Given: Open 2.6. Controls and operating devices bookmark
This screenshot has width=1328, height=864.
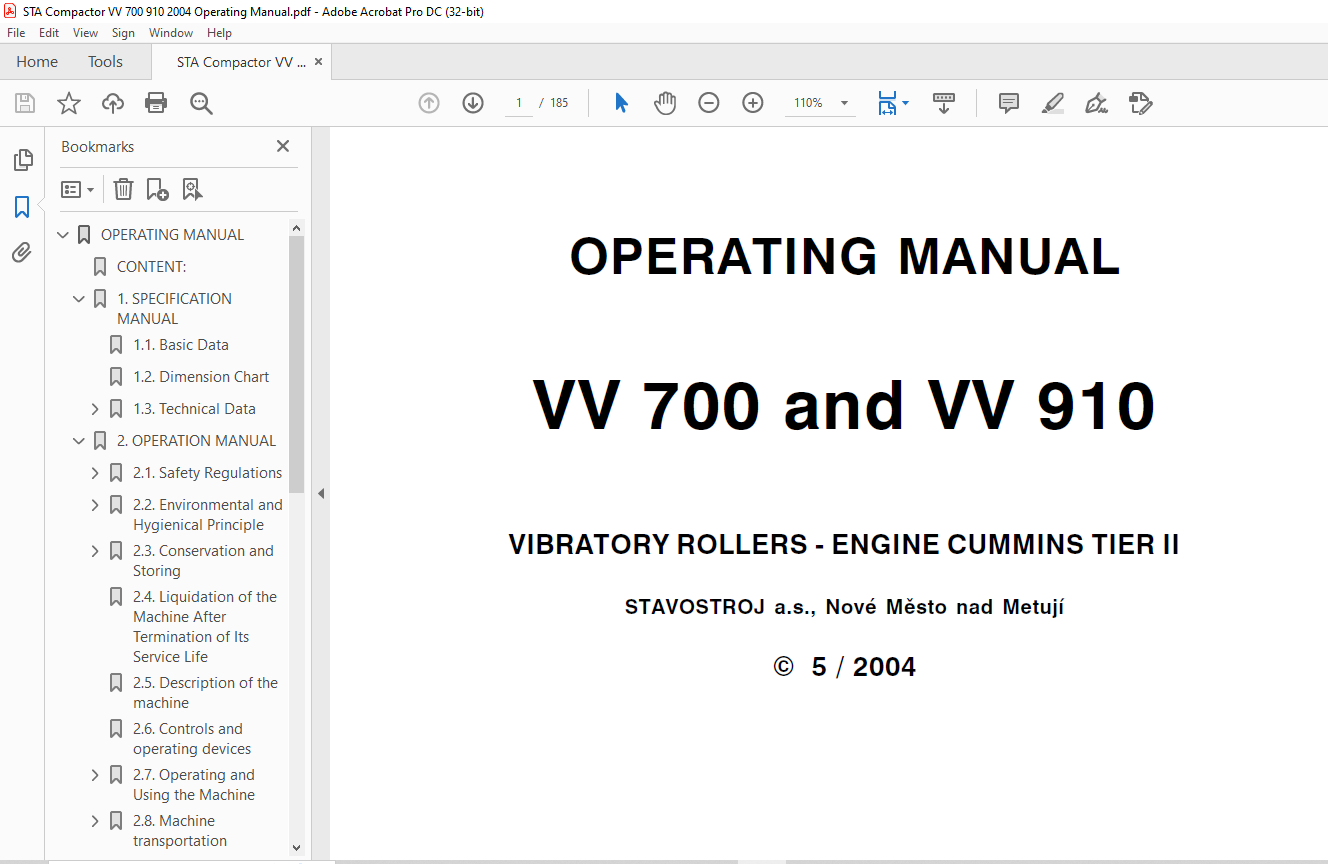Looking at the screenshot, I should click(192, 739).
